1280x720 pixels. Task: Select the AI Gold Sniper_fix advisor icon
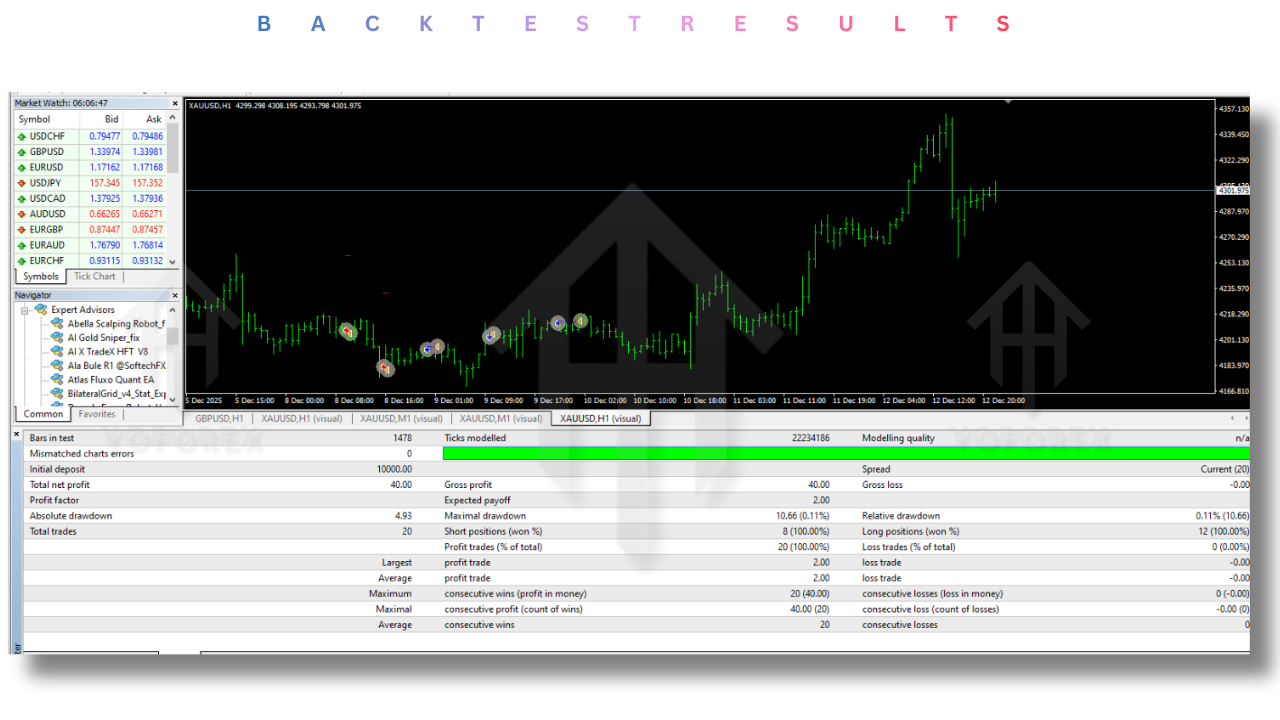(55, 337)
